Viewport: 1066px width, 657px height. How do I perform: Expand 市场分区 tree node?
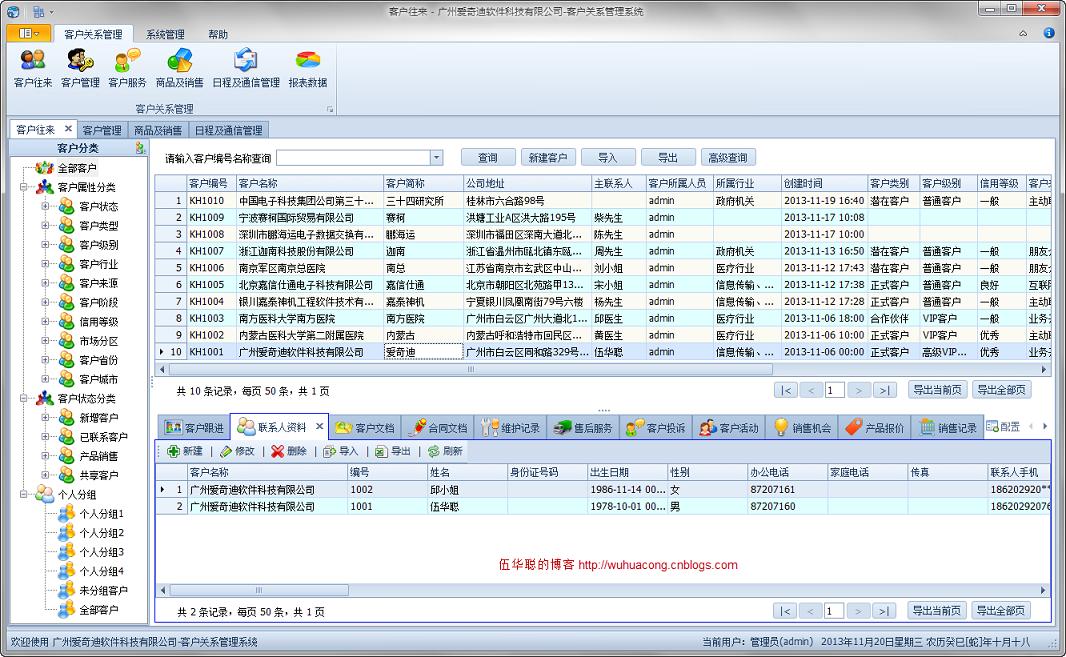pyautogui.click(x=45, y=340)
